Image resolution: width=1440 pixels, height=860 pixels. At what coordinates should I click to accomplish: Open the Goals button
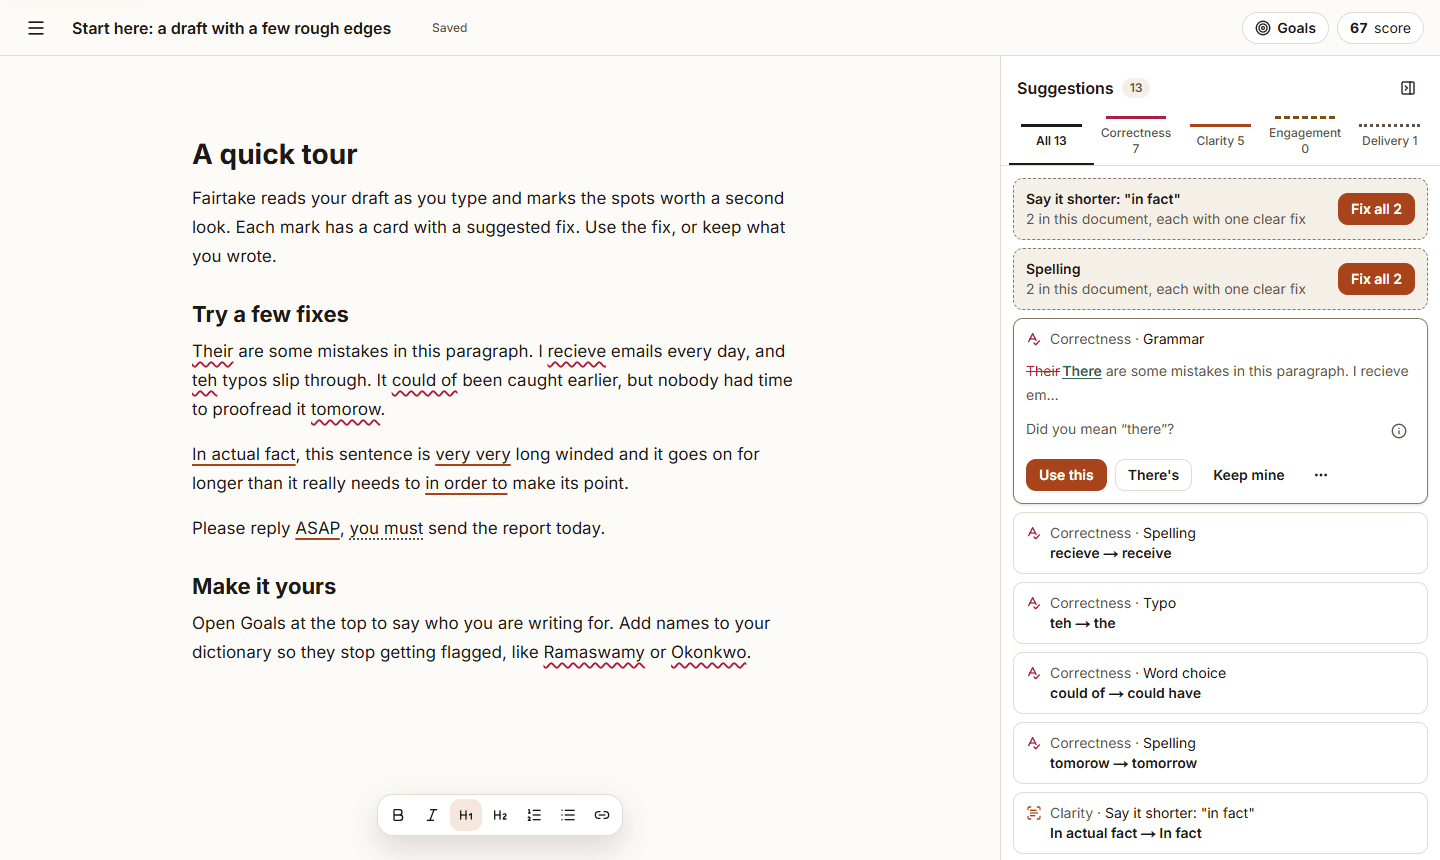click(1286, 28)
